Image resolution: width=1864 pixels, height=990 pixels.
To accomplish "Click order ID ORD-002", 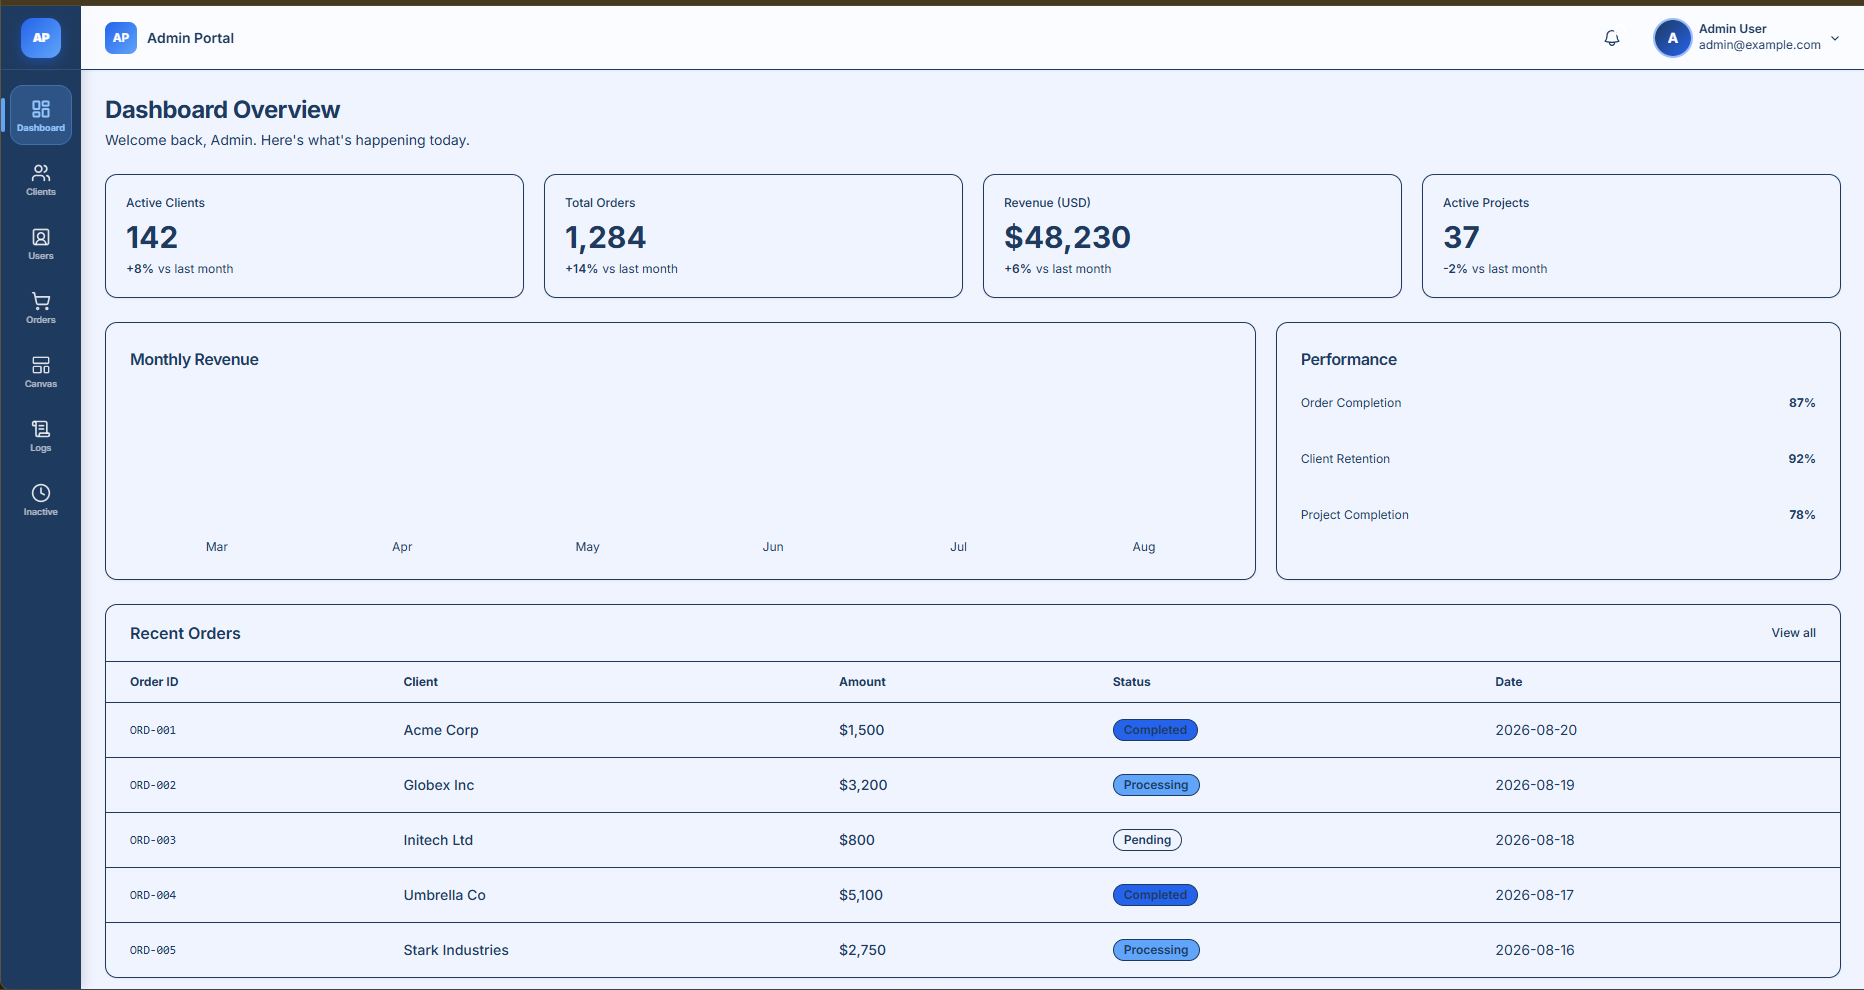I will tap(153, 785).
